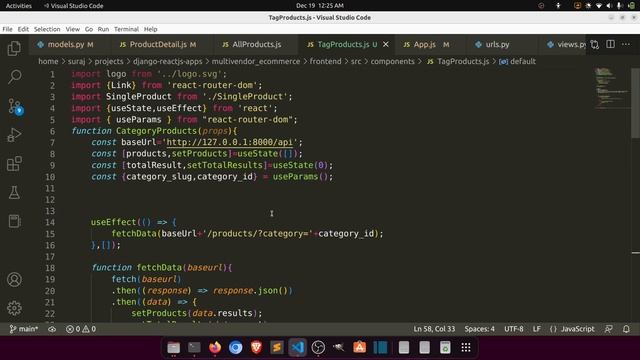Place cursor on 'useParams()' on line 10
The height and width of the screenshot is (360, 640).
[300, 176]
